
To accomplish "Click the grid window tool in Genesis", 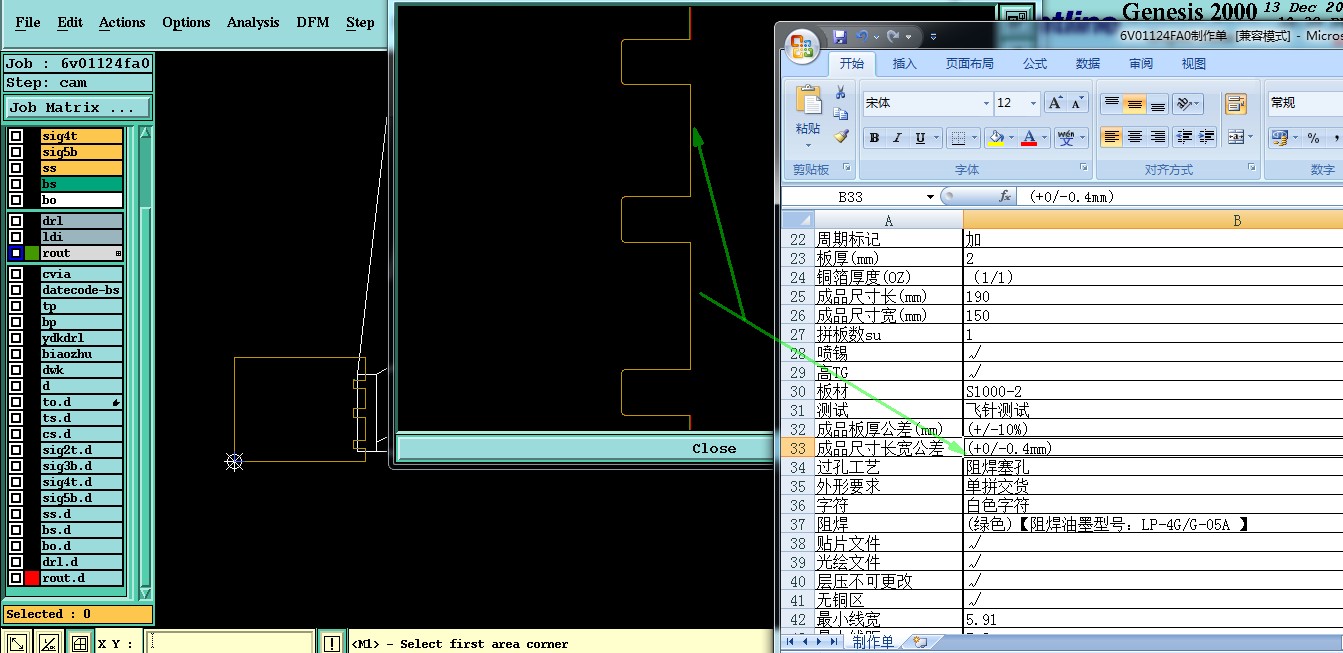I will (x=80, y=643).
